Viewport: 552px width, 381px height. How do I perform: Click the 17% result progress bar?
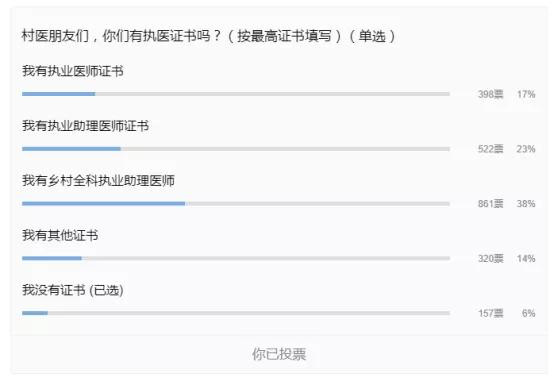(236, 94)
